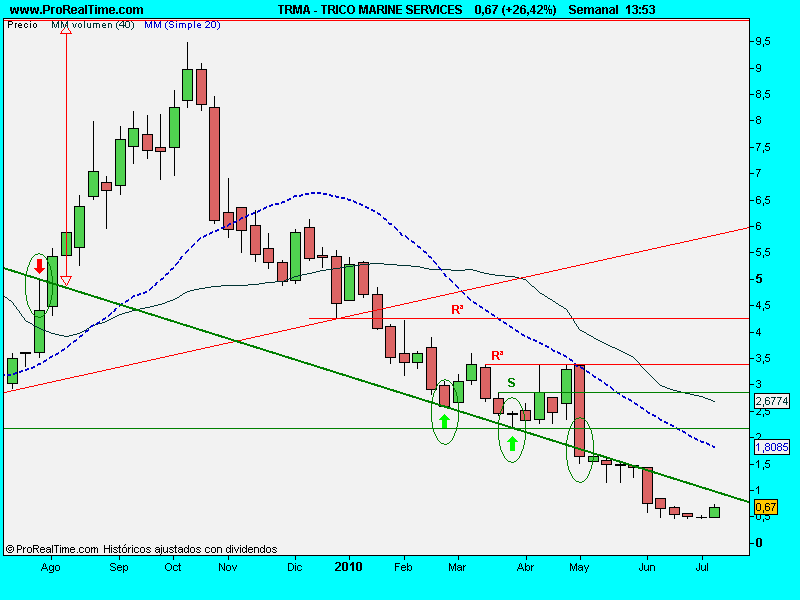Select the Precio legend label
The width and height of the screenshot is (800, 600).
click(22, 24)
